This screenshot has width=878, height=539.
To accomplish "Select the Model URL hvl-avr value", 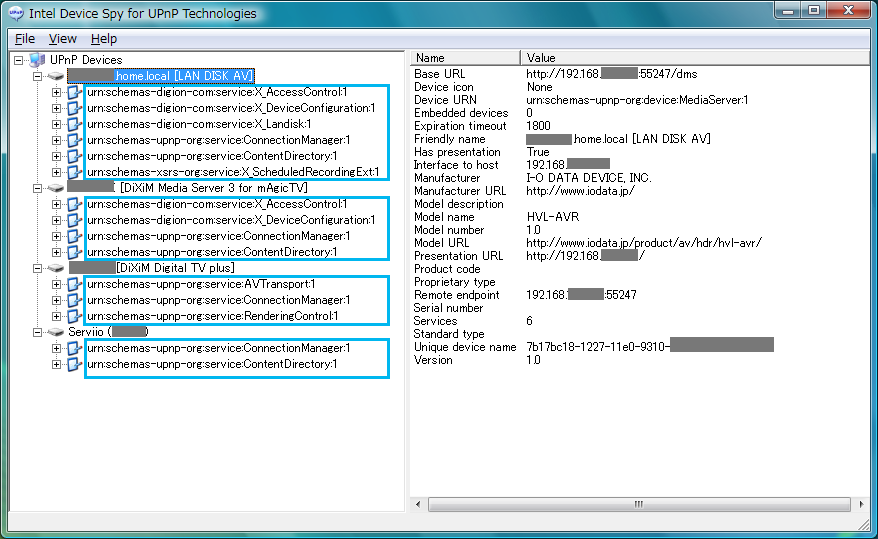I will tap(644, 243).
